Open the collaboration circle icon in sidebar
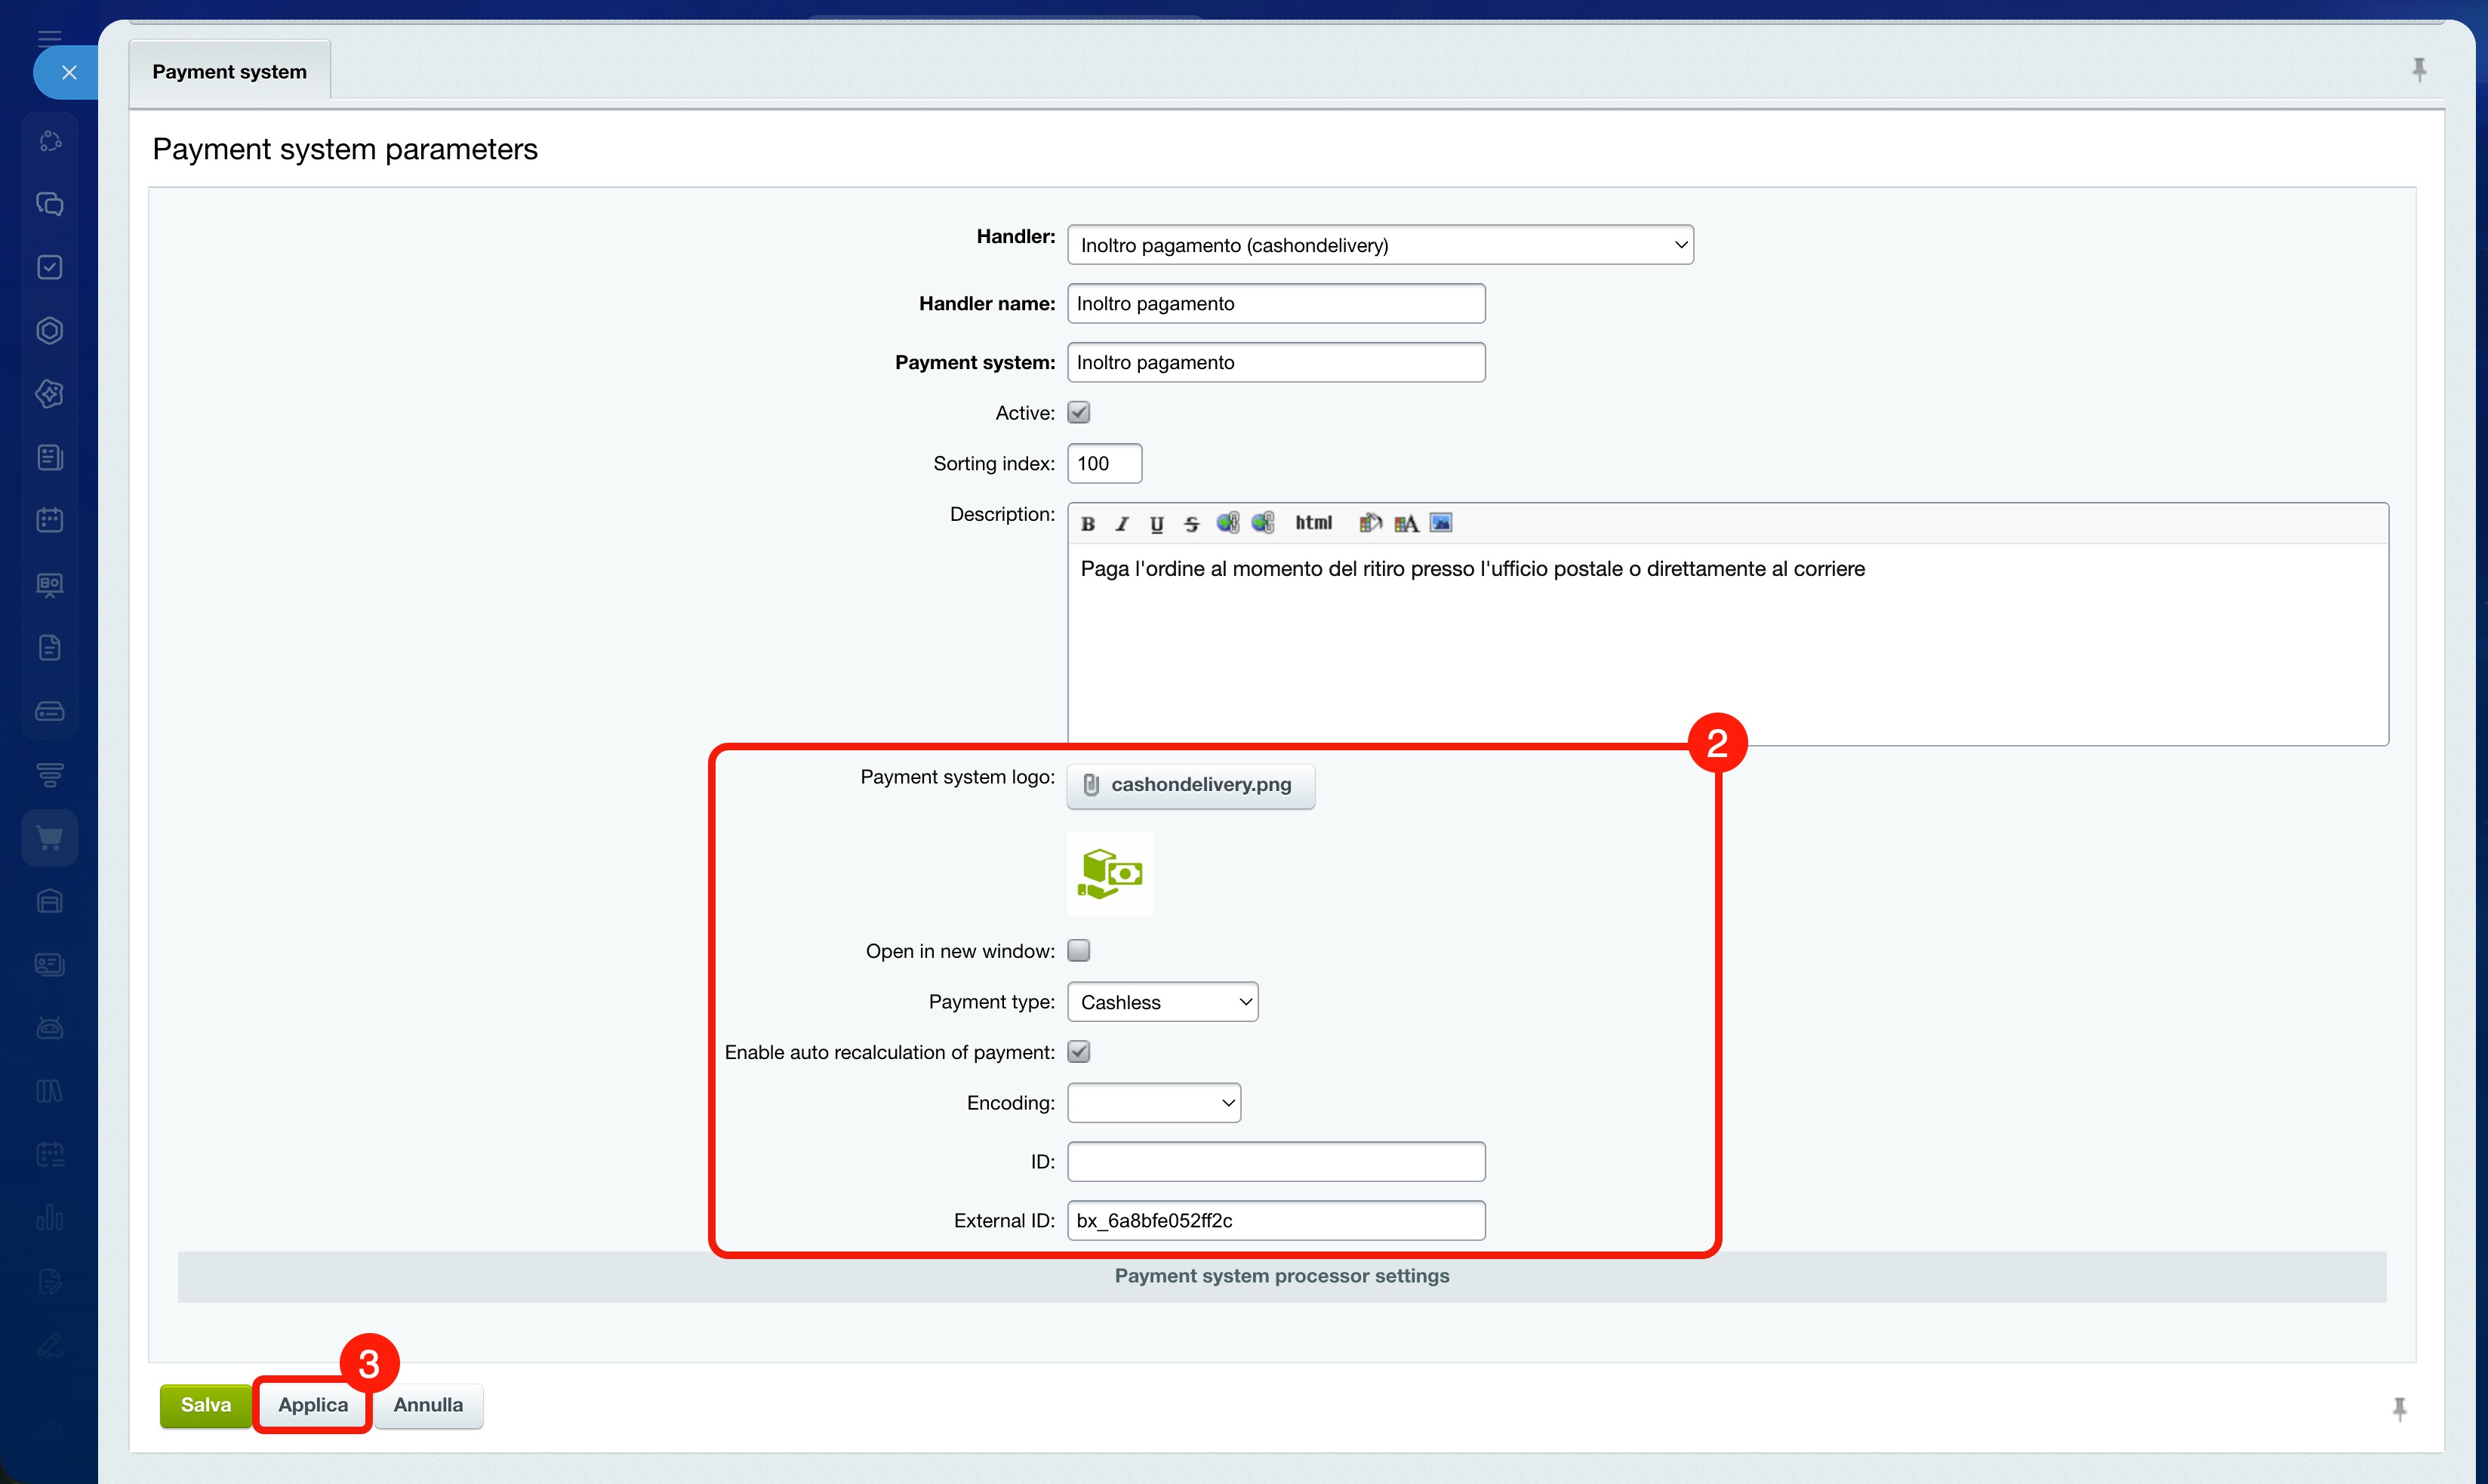2488x1484 pixels. [50, 141]
